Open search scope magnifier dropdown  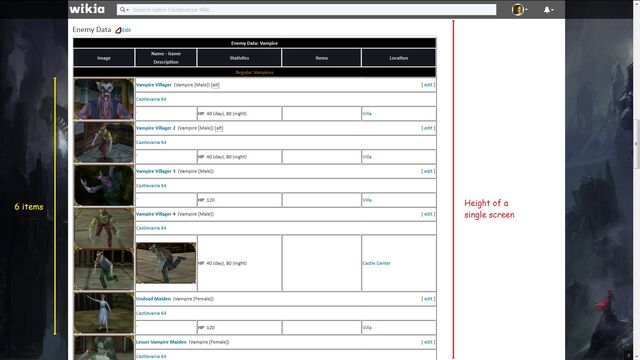[x=124, y=9]
